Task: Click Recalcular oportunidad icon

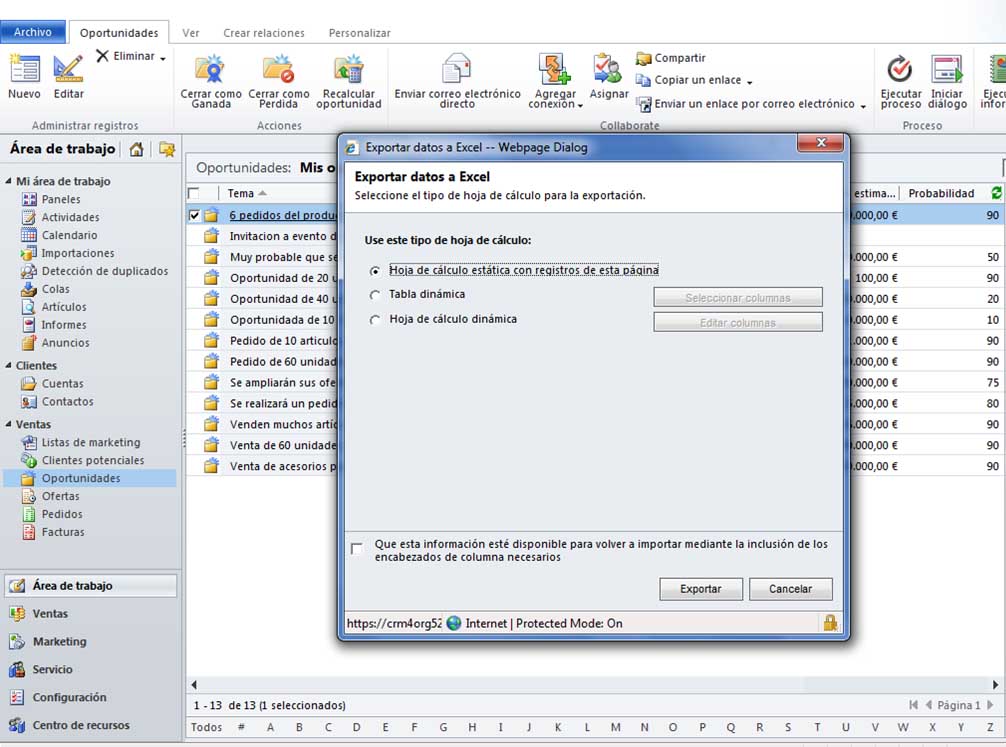Action: pyautogui.click(x=348, y=69)
